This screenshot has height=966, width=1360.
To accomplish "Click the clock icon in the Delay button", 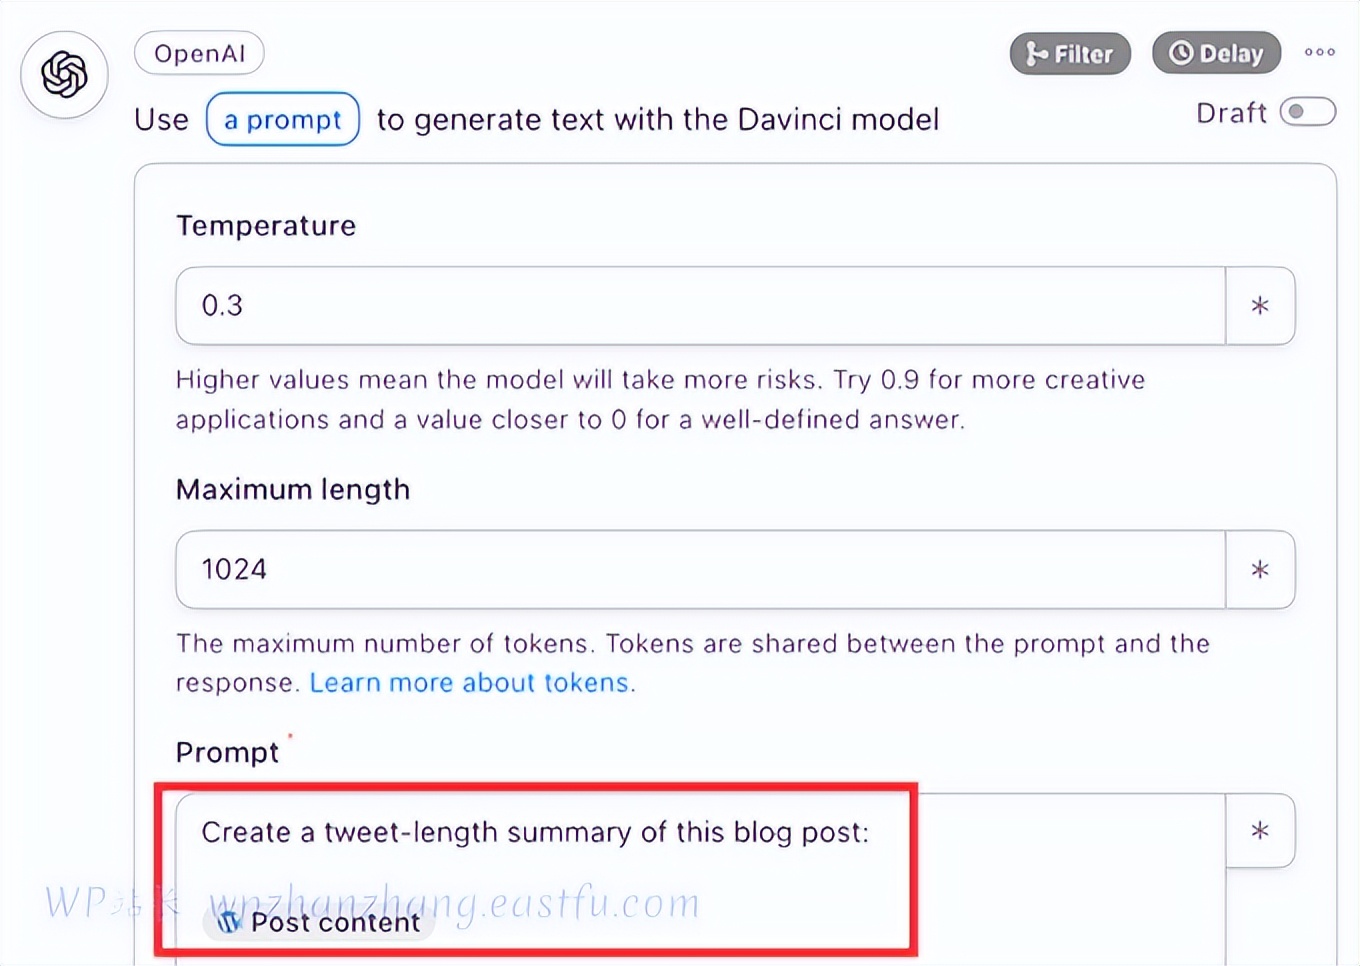I will click(x=1181, y=53).
